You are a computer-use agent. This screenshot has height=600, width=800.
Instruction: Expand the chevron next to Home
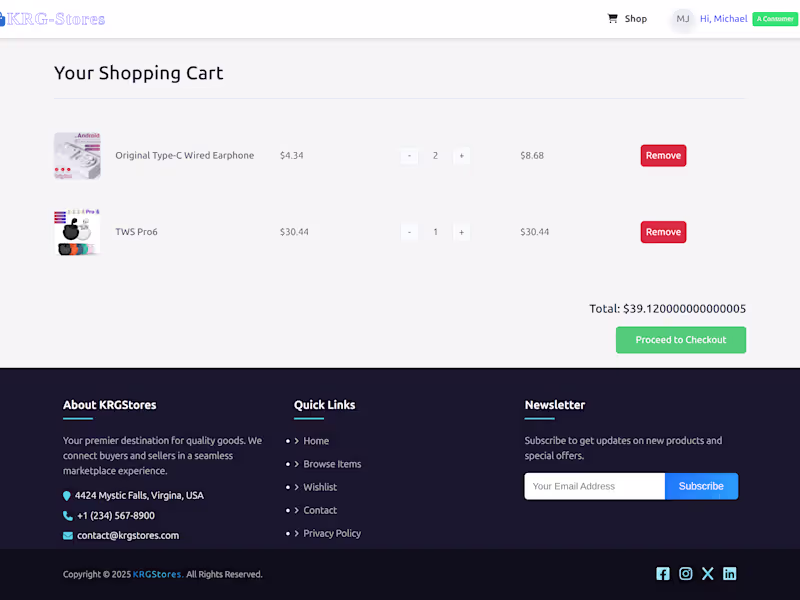point(295,440)
